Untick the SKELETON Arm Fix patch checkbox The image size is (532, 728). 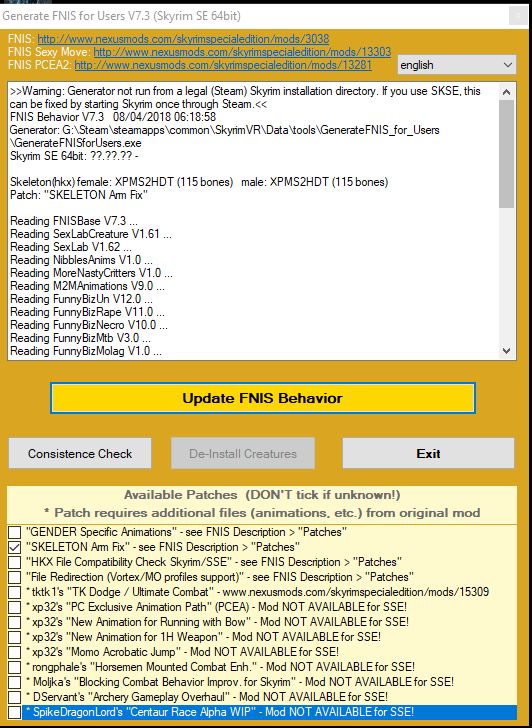click(x=15, y=547)
